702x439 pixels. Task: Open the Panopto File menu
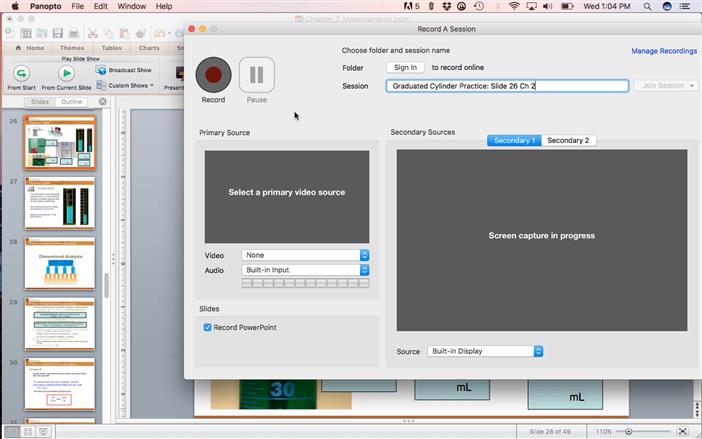click(x=77, y=6)
